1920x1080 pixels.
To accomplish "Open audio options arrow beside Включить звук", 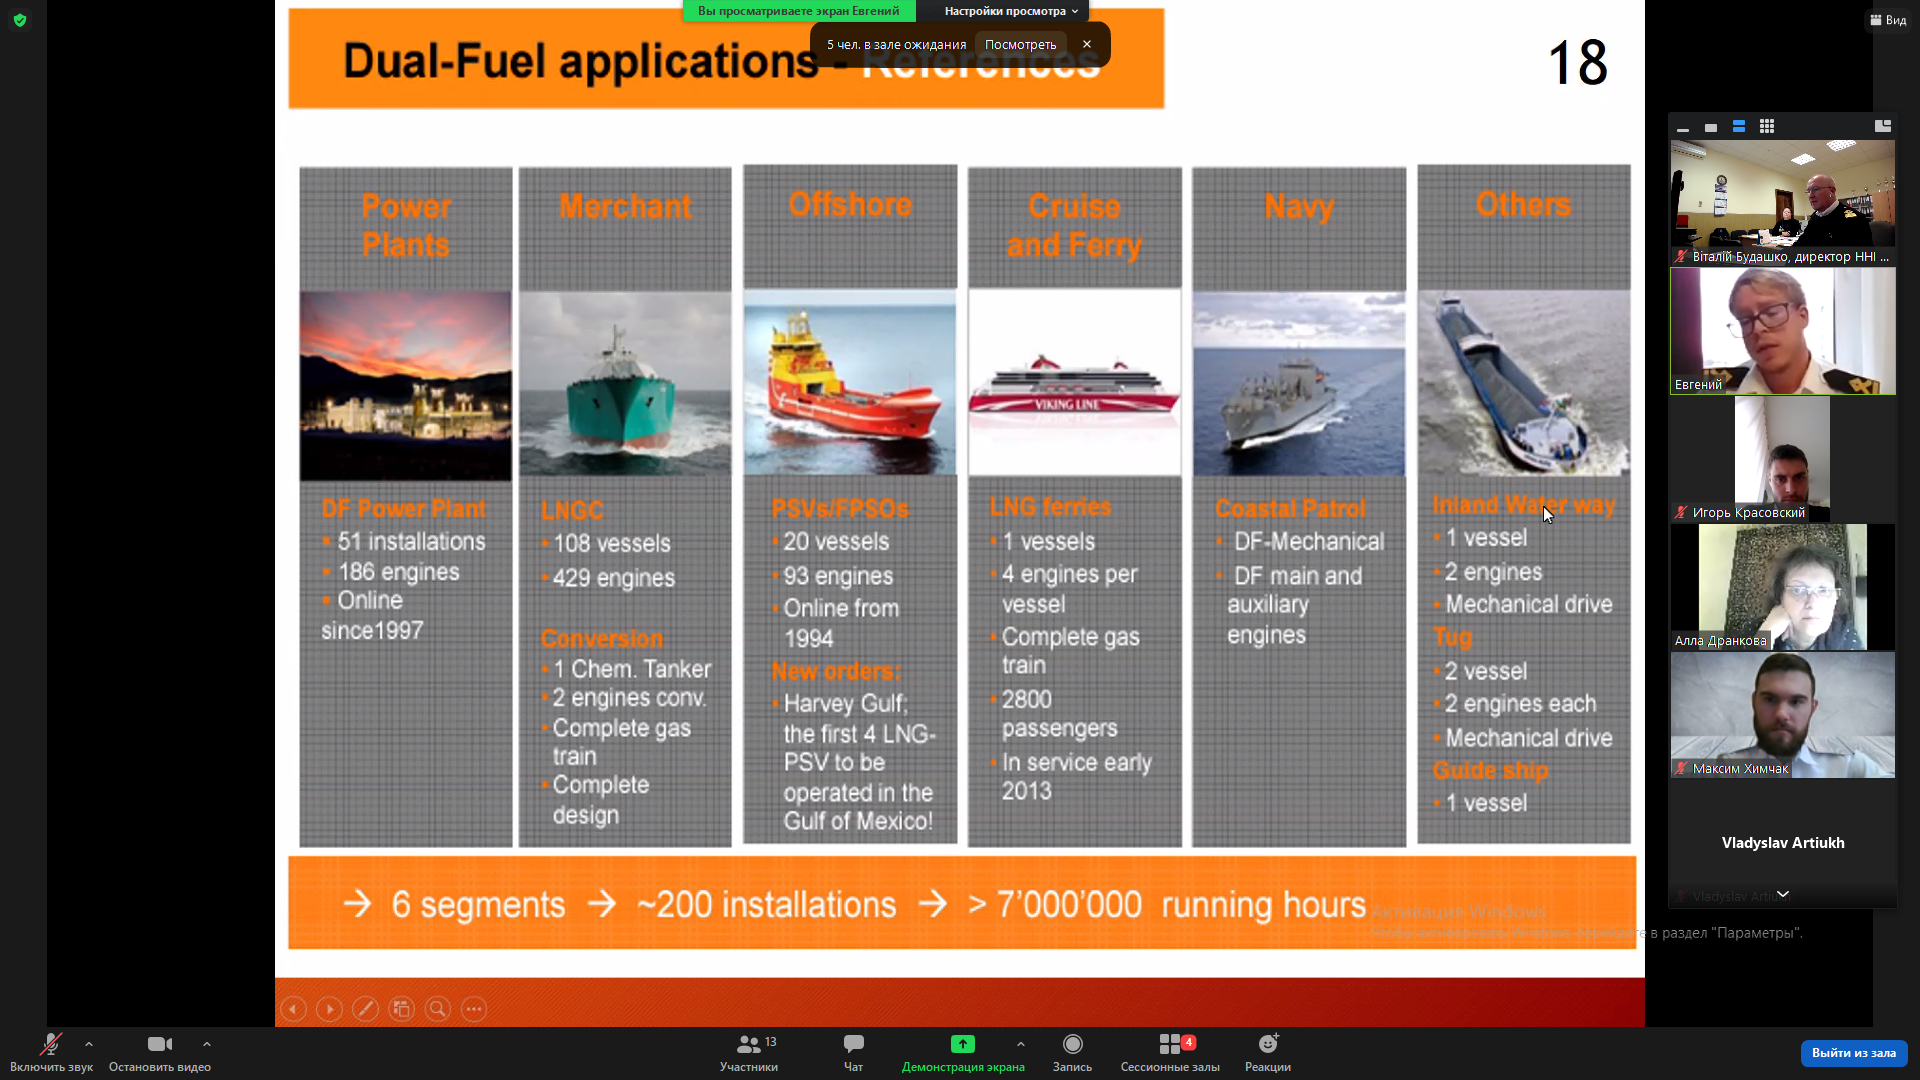I will pyautogui.click(x=89, y=1044).
